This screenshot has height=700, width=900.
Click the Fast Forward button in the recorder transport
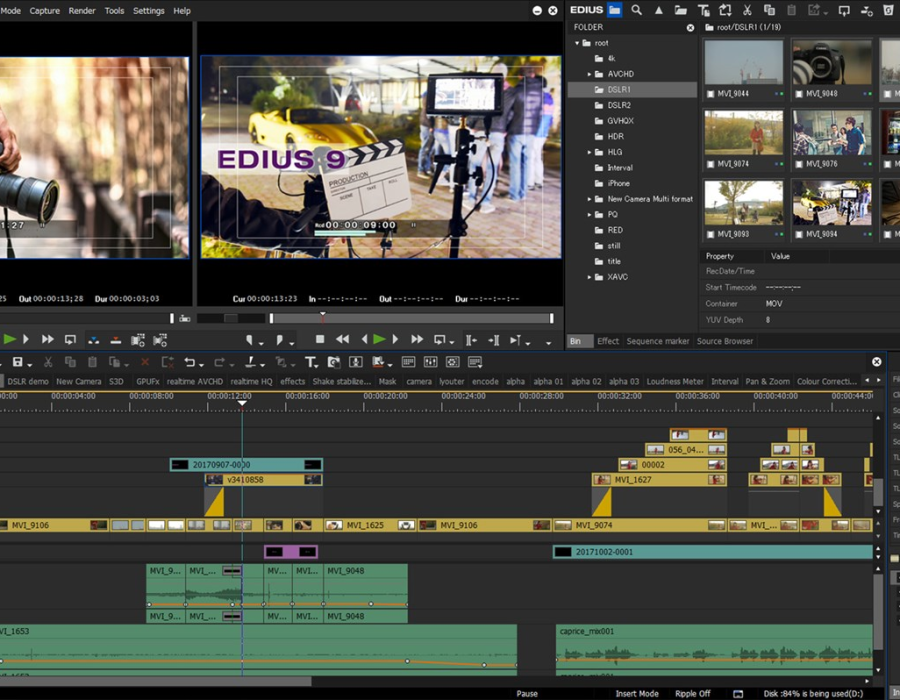(x=417, y=339)
